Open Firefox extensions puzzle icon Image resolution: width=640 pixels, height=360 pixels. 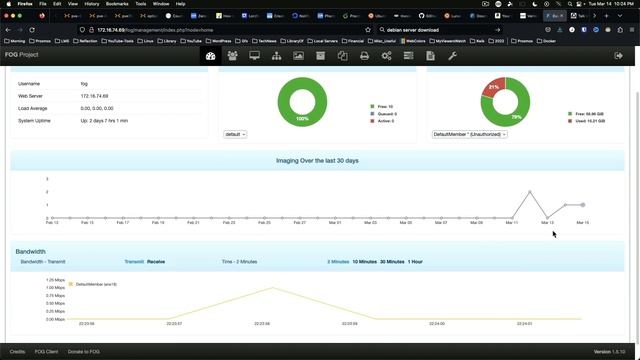(620, 30)
